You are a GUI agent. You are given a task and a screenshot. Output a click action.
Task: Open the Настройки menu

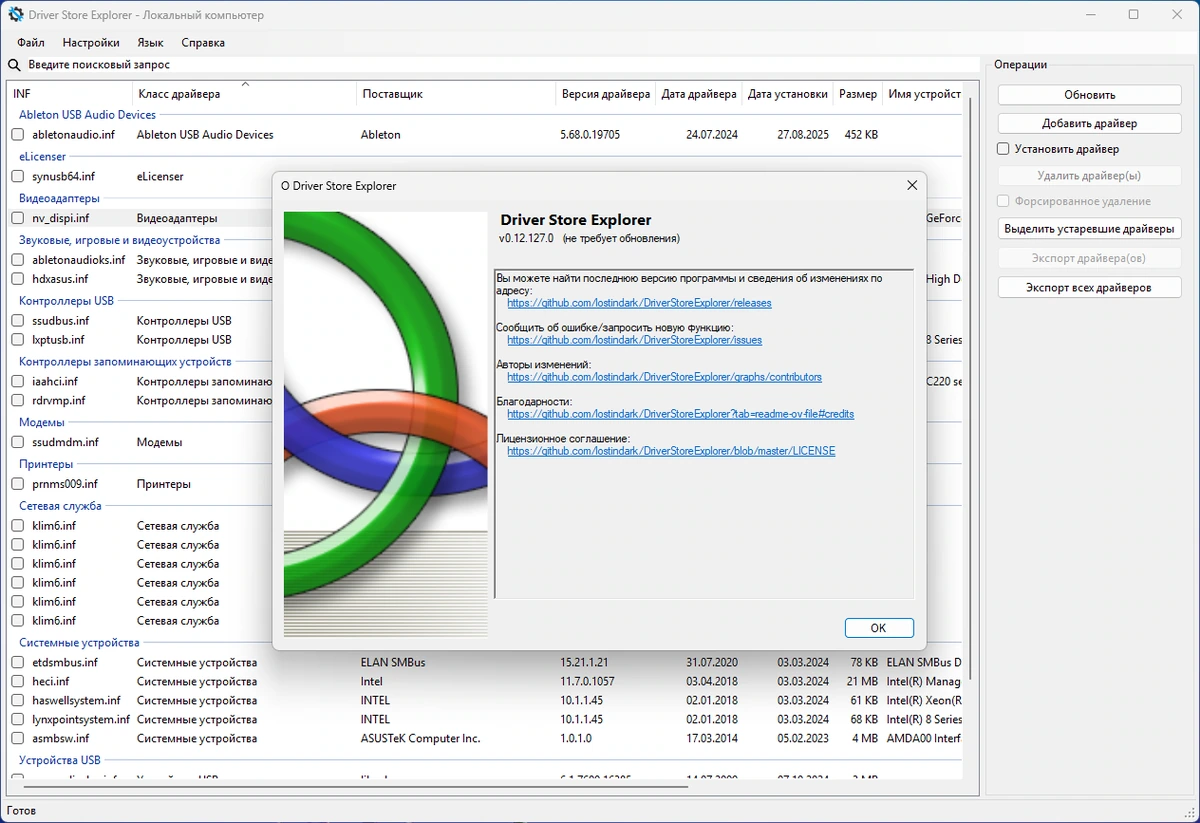point(91,43)
